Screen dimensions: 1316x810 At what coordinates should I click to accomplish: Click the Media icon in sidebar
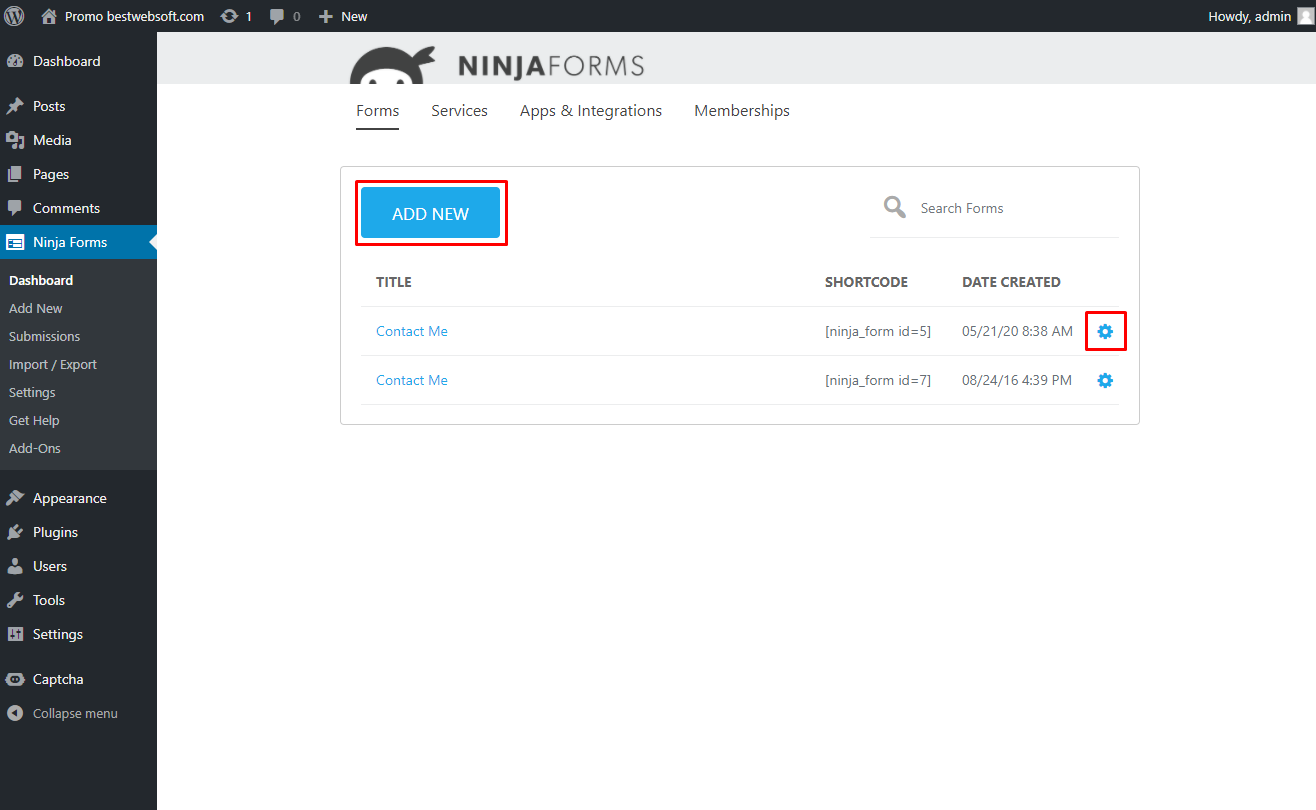pos(15,140)
